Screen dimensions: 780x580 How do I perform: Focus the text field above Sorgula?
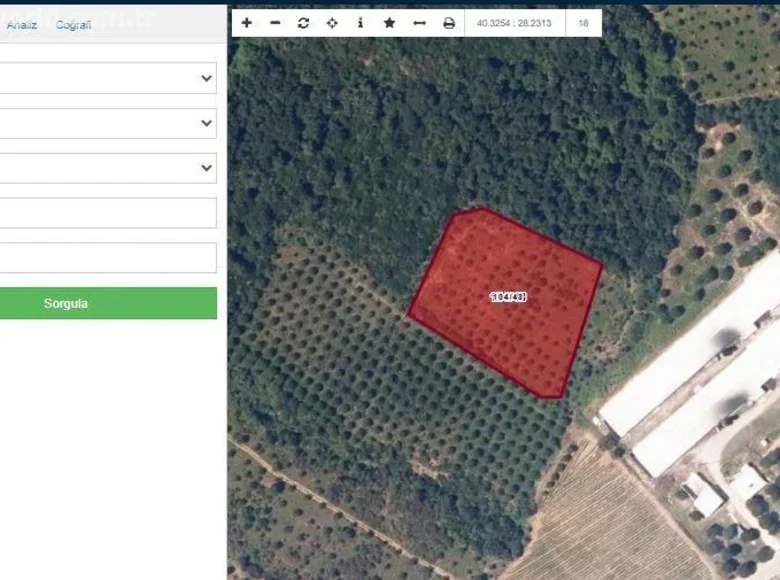pos(108,258)
